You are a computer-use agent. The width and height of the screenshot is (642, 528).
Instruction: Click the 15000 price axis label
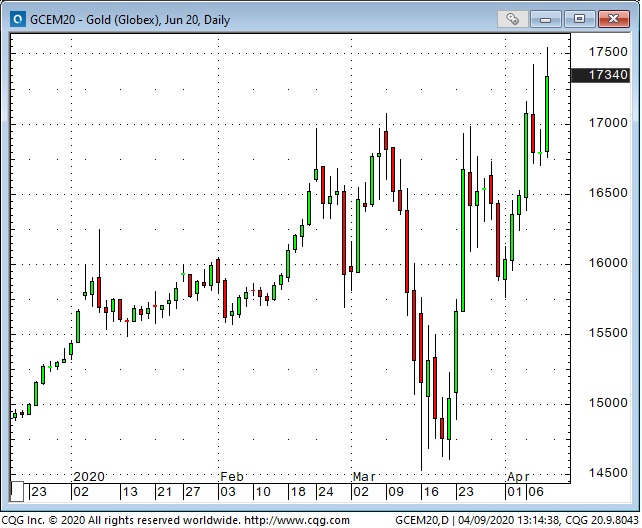click(x=608, y=403)
